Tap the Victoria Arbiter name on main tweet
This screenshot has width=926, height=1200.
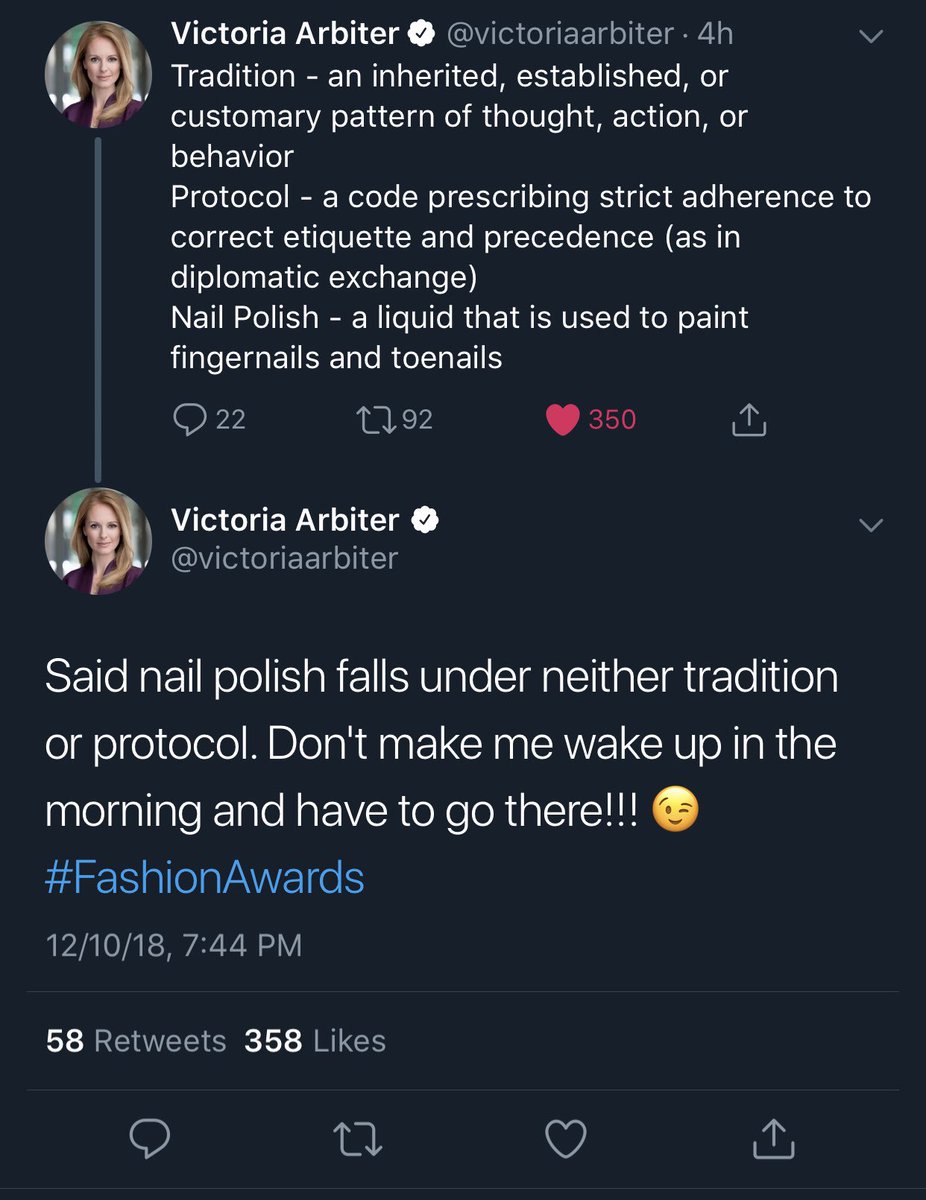pos(285,520)
